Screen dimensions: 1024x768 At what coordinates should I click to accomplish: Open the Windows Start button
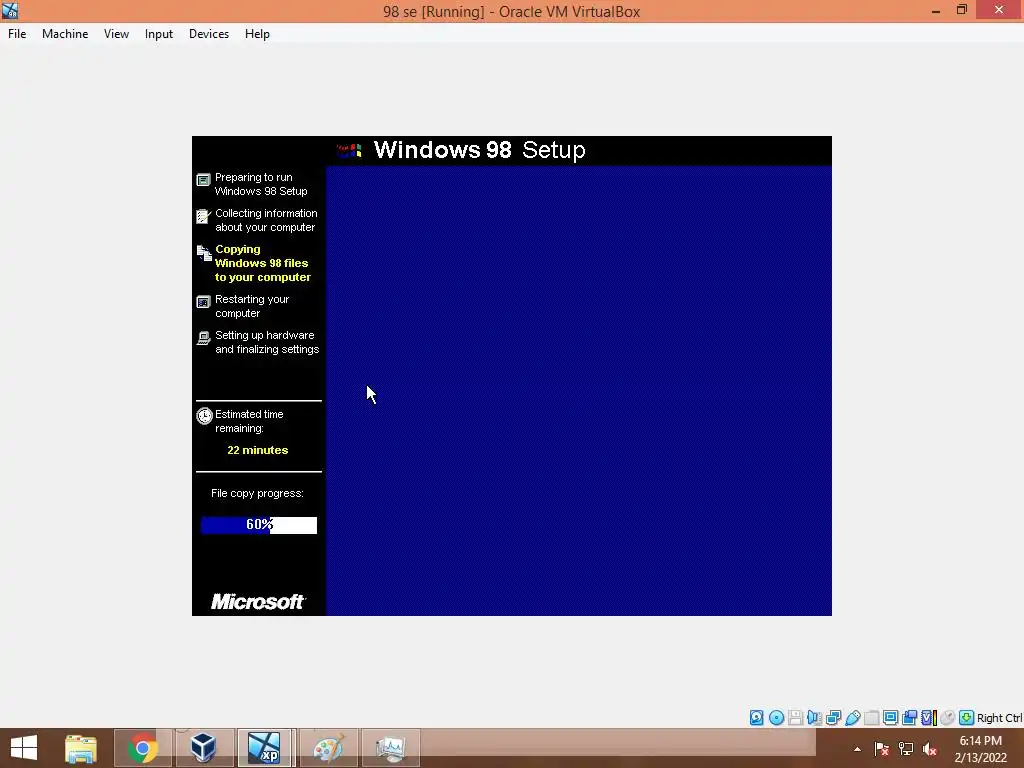coord(24,748)
